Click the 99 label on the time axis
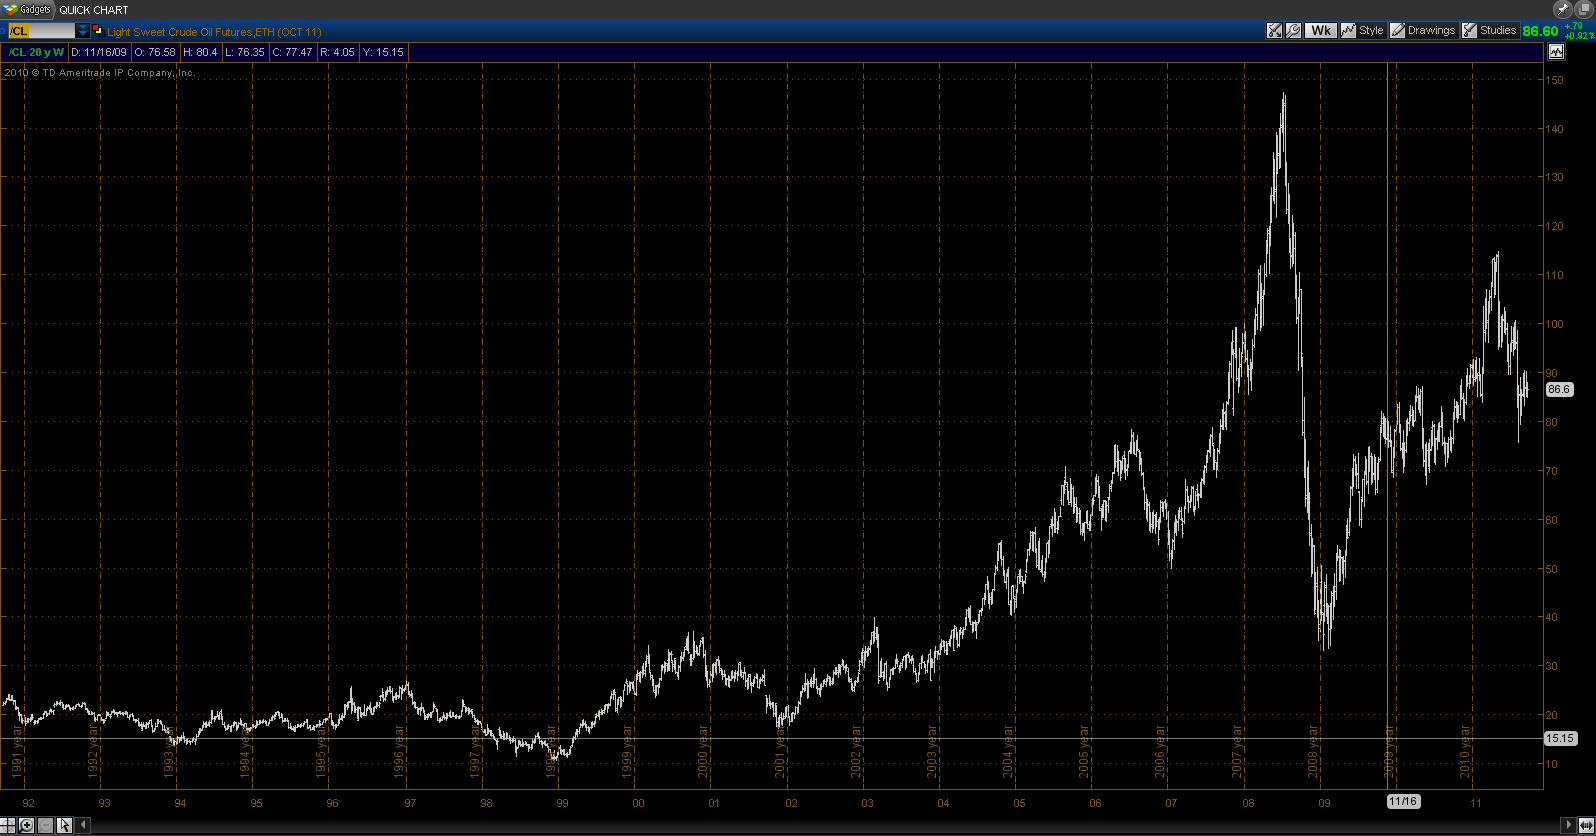The image size is (1596, 836). click(x=562, y=803)
